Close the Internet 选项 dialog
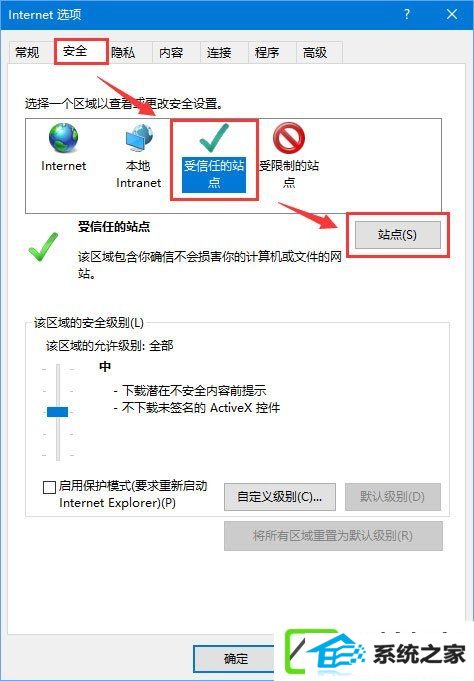Screen dimensions: 474x681 (452, 14)
